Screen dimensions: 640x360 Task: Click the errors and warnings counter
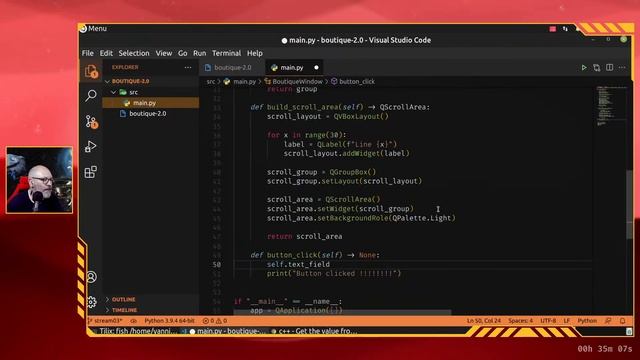[215, 321]
